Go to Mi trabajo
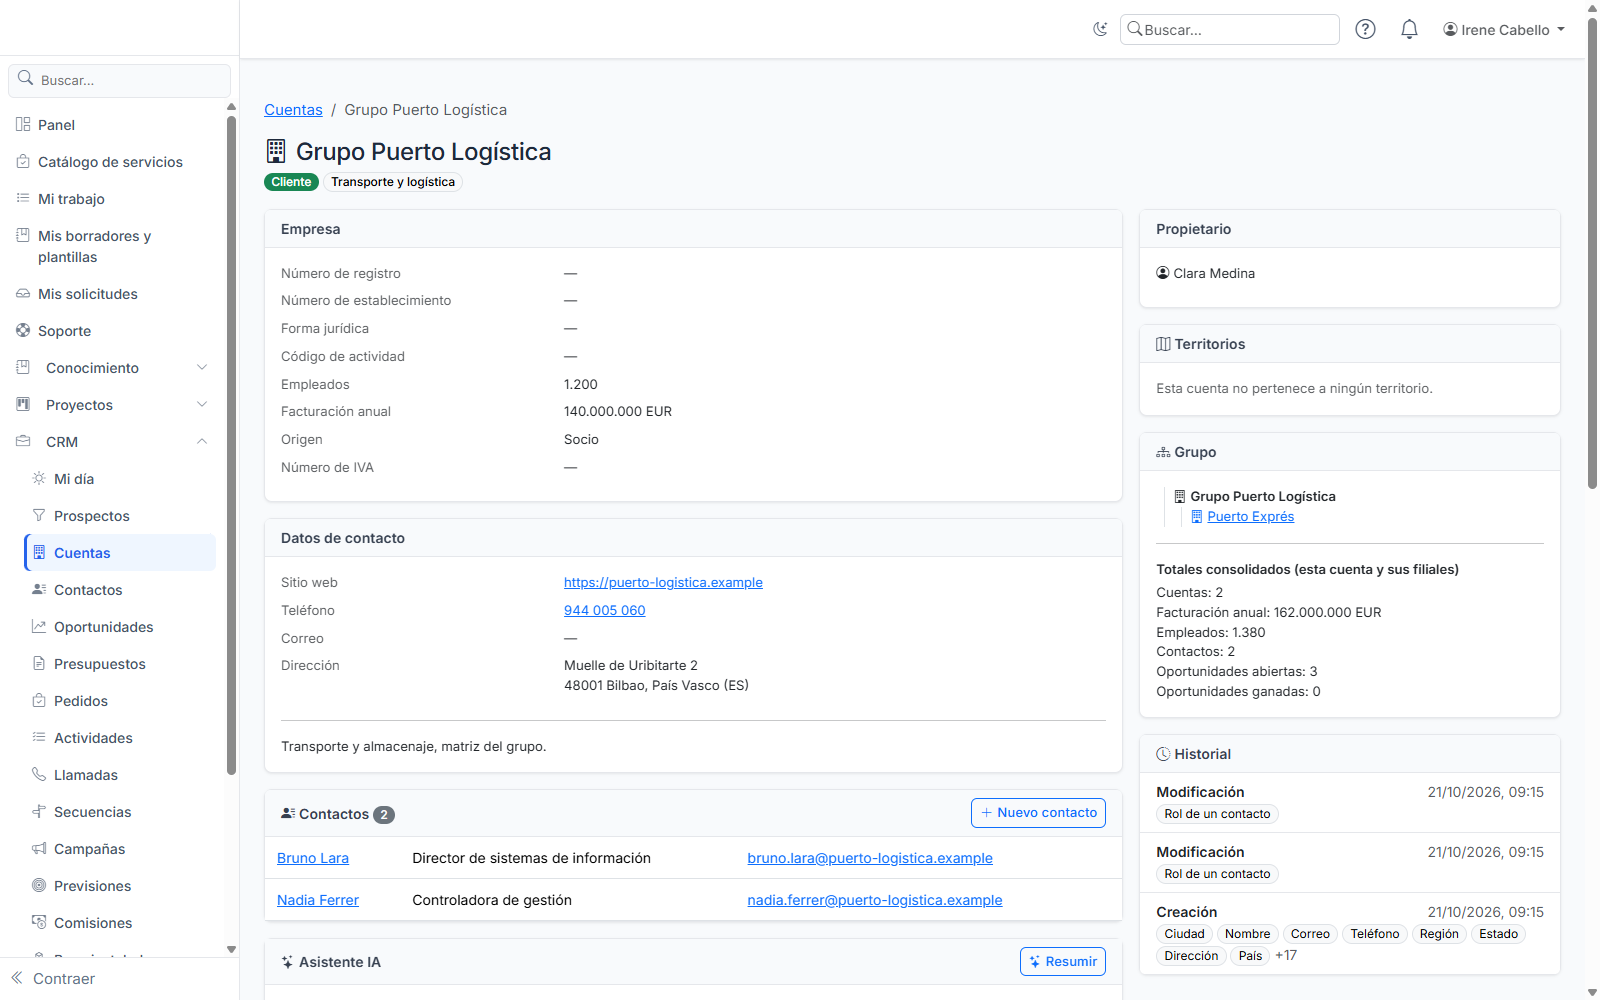The image size is (1600, 1000). pyautogui.click(x=71, y=199)
